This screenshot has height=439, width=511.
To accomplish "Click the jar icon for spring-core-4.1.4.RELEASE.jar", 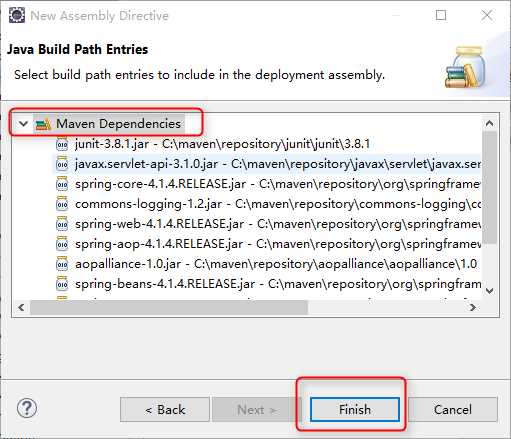I will pyautogui.click(x=62, y=184).
